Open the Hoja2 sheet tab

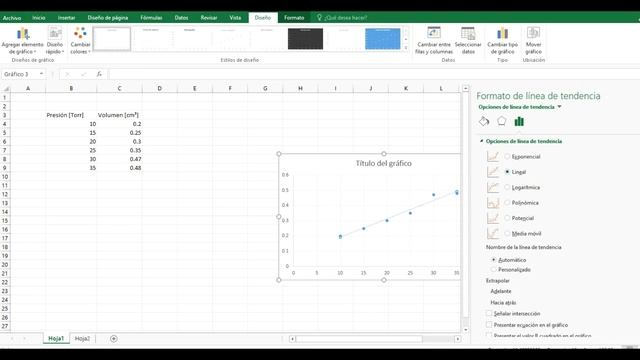click(82, 338)
